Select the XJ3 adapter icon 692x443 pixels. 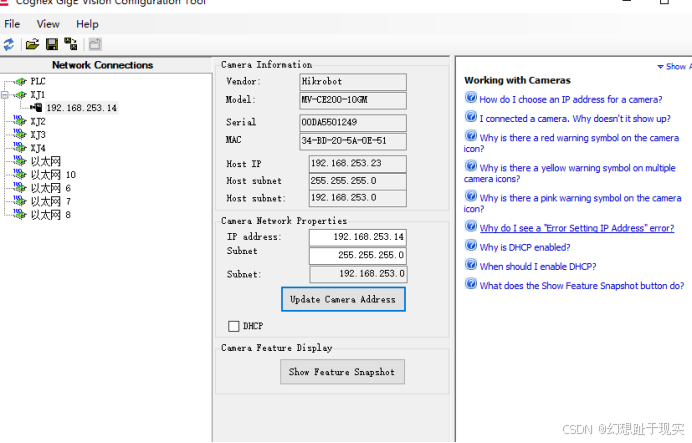(x=20, y=134)
